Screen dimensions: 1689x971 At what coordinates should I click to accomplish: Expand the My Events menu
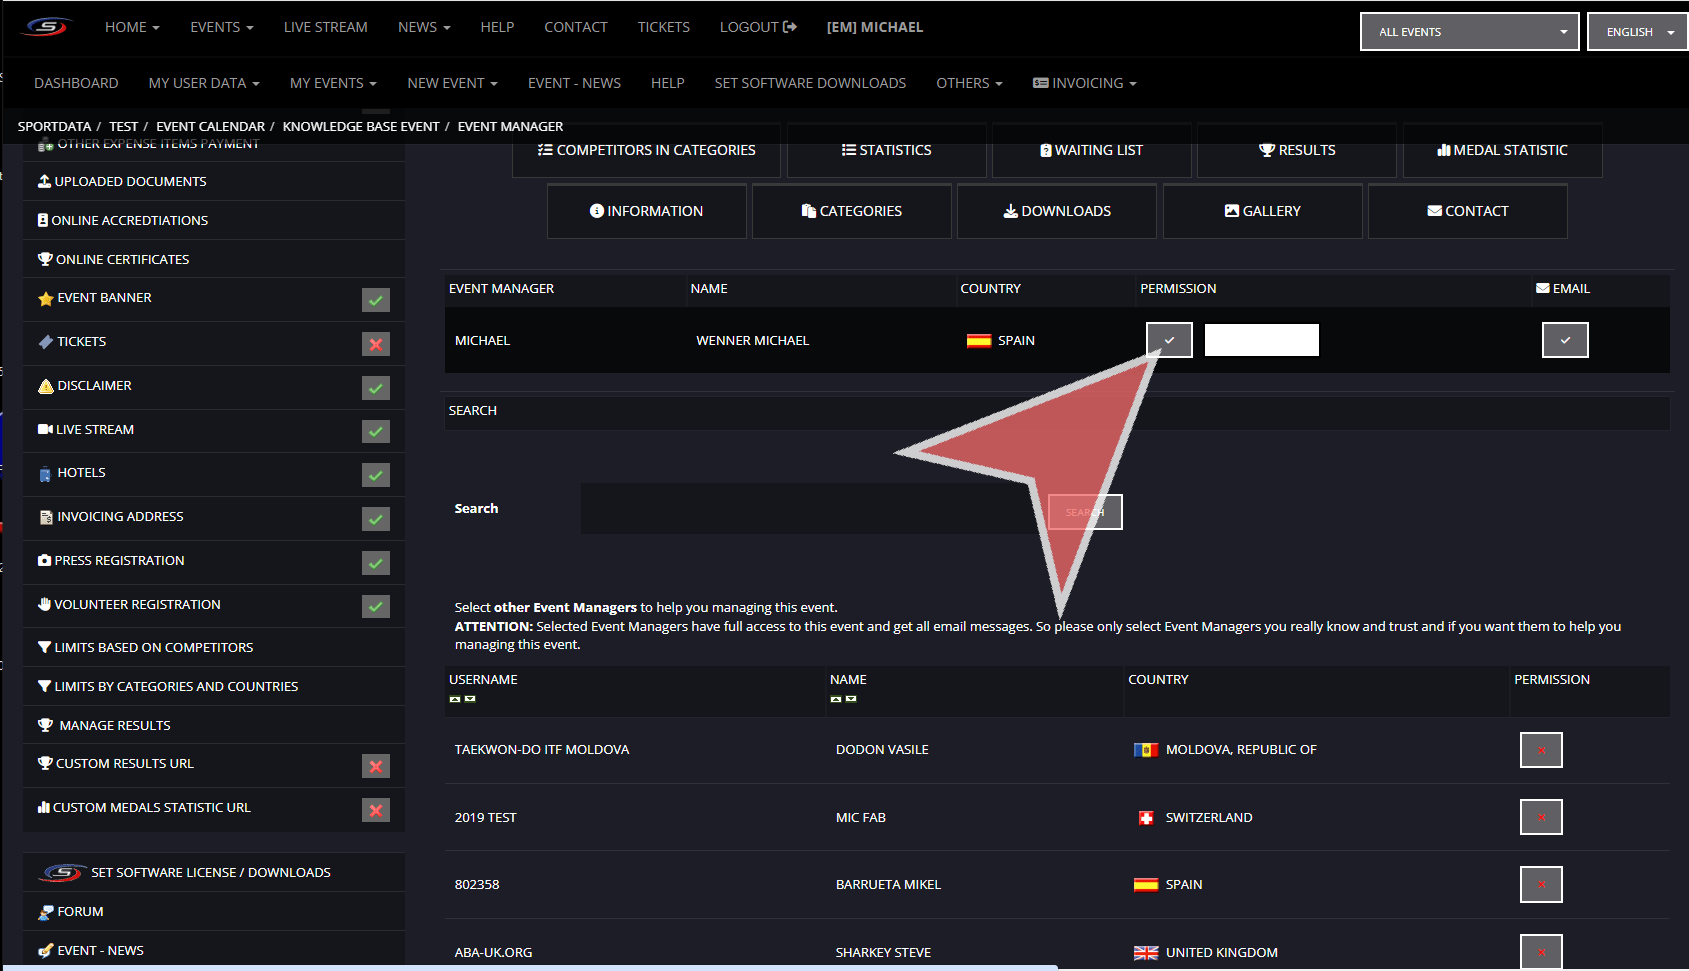click(333, 83)
